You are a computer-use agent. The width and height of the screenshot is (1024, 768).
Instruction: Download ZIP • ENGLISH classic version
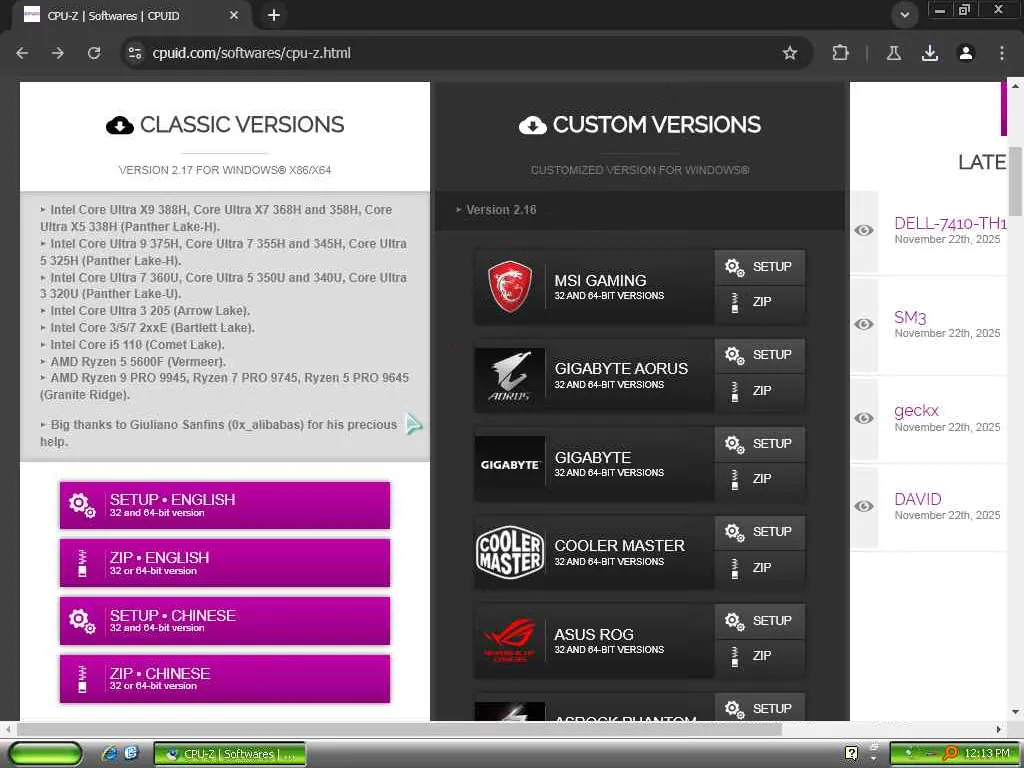(225, 563)
